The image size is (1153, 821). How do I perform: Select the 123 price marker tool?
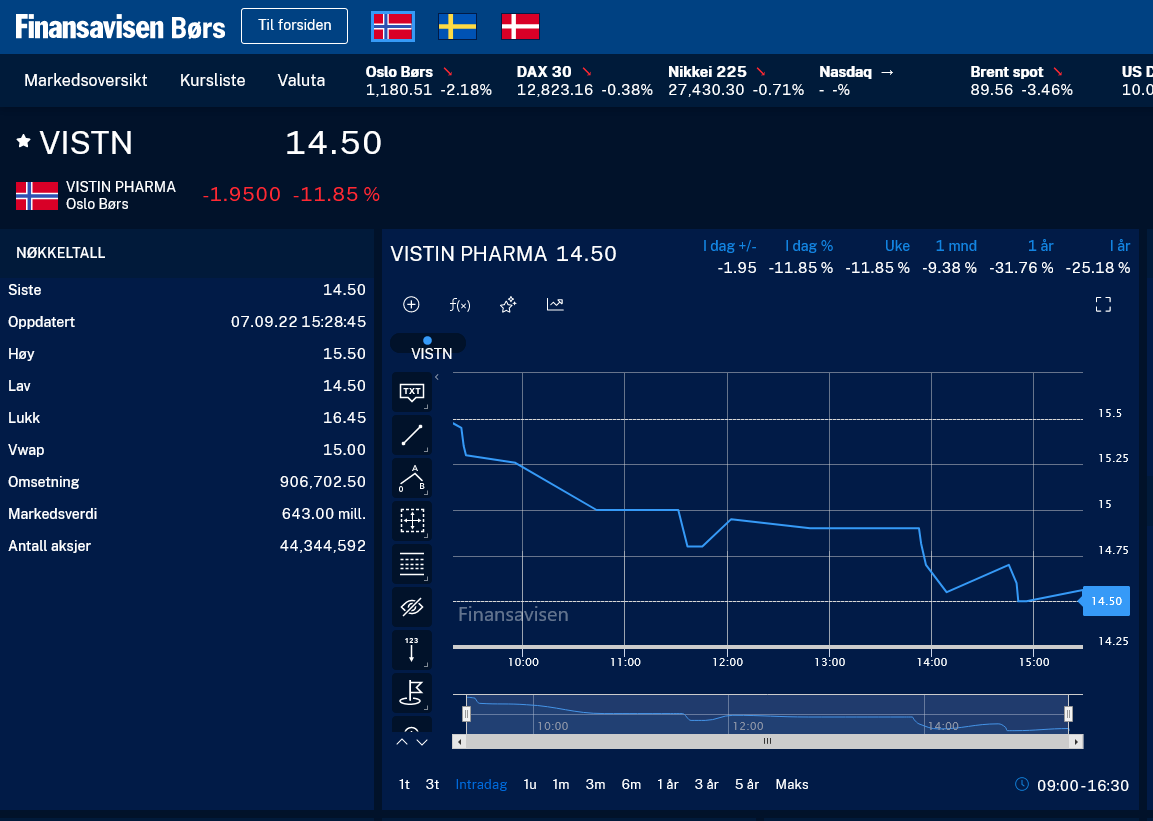(x=412, y=650)
